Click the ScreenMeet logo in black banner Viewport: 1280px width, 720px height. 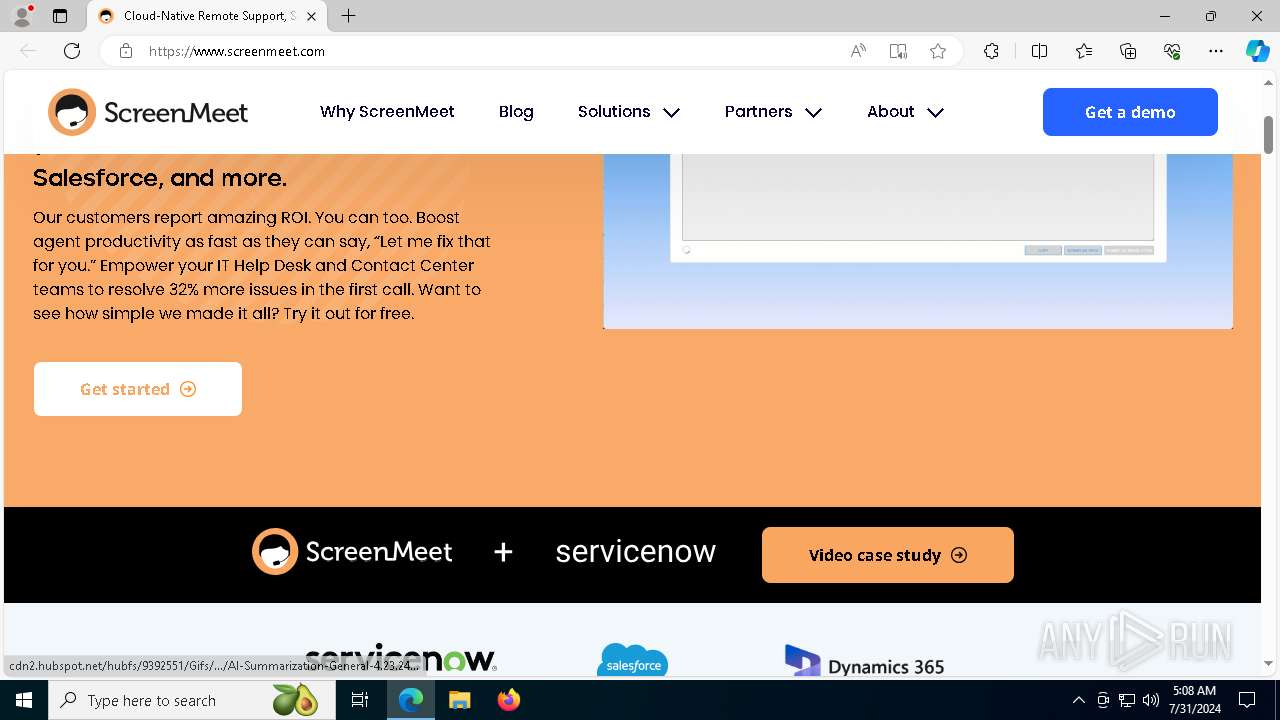352,551
